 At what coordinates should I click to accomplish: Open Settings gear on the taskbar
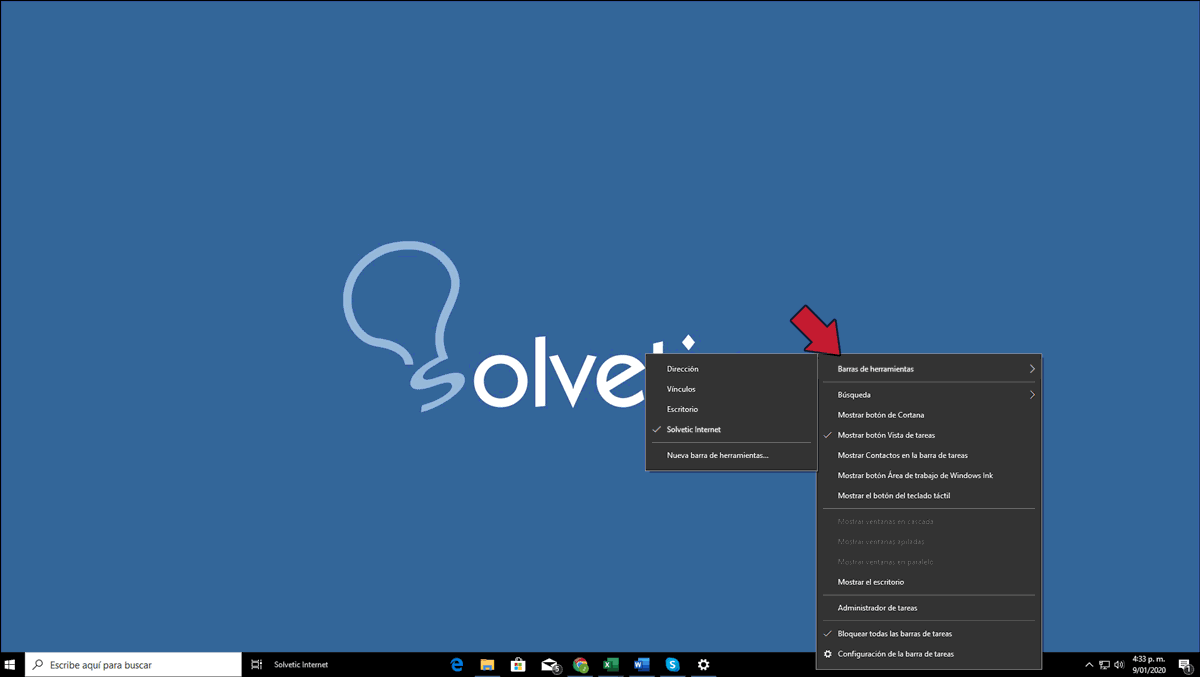704,664
